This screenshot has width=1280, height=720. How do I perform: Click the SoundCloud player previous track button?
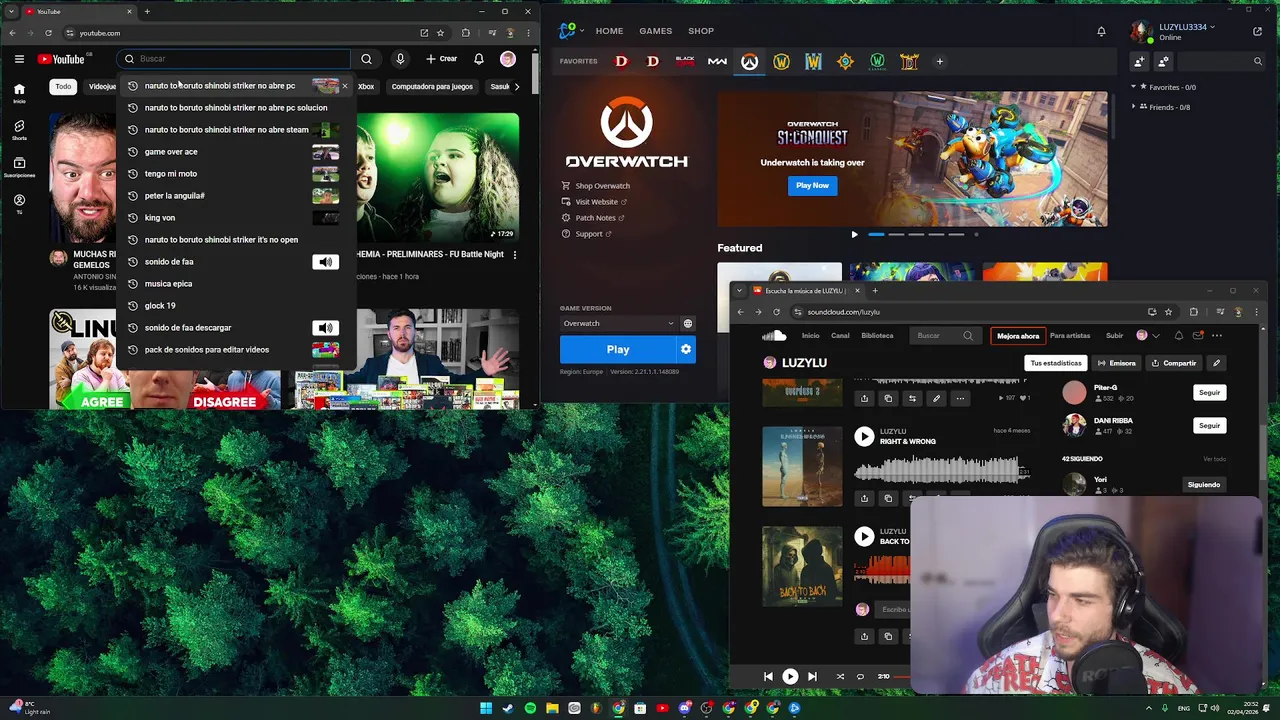[768, 676]
